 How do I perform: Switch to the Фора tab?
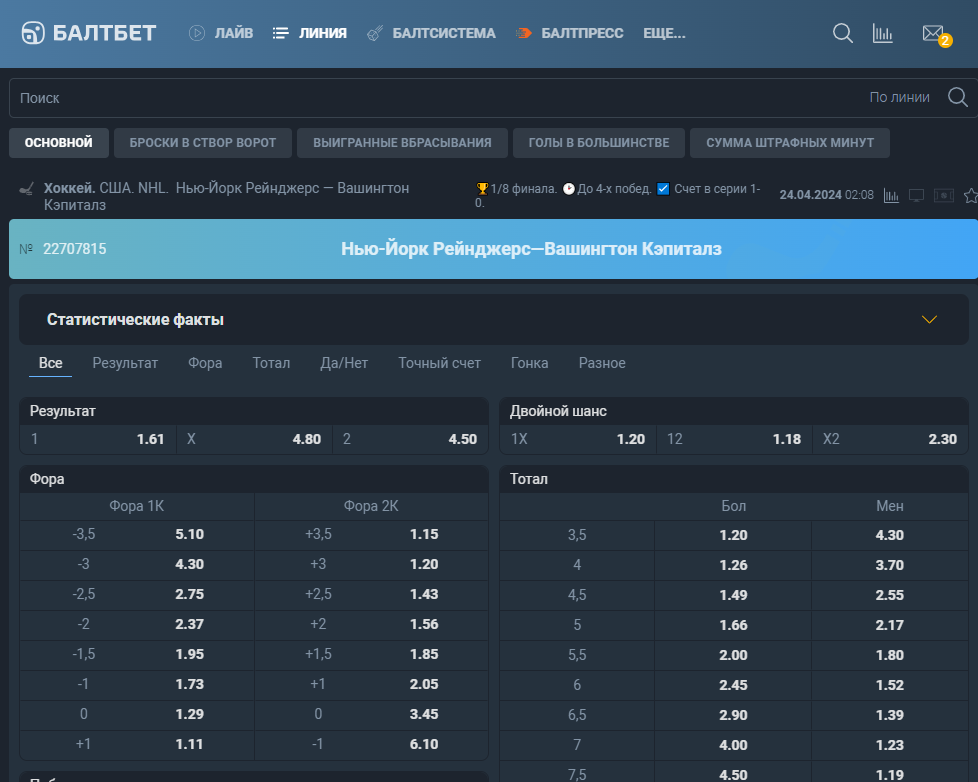pos(205,363)
